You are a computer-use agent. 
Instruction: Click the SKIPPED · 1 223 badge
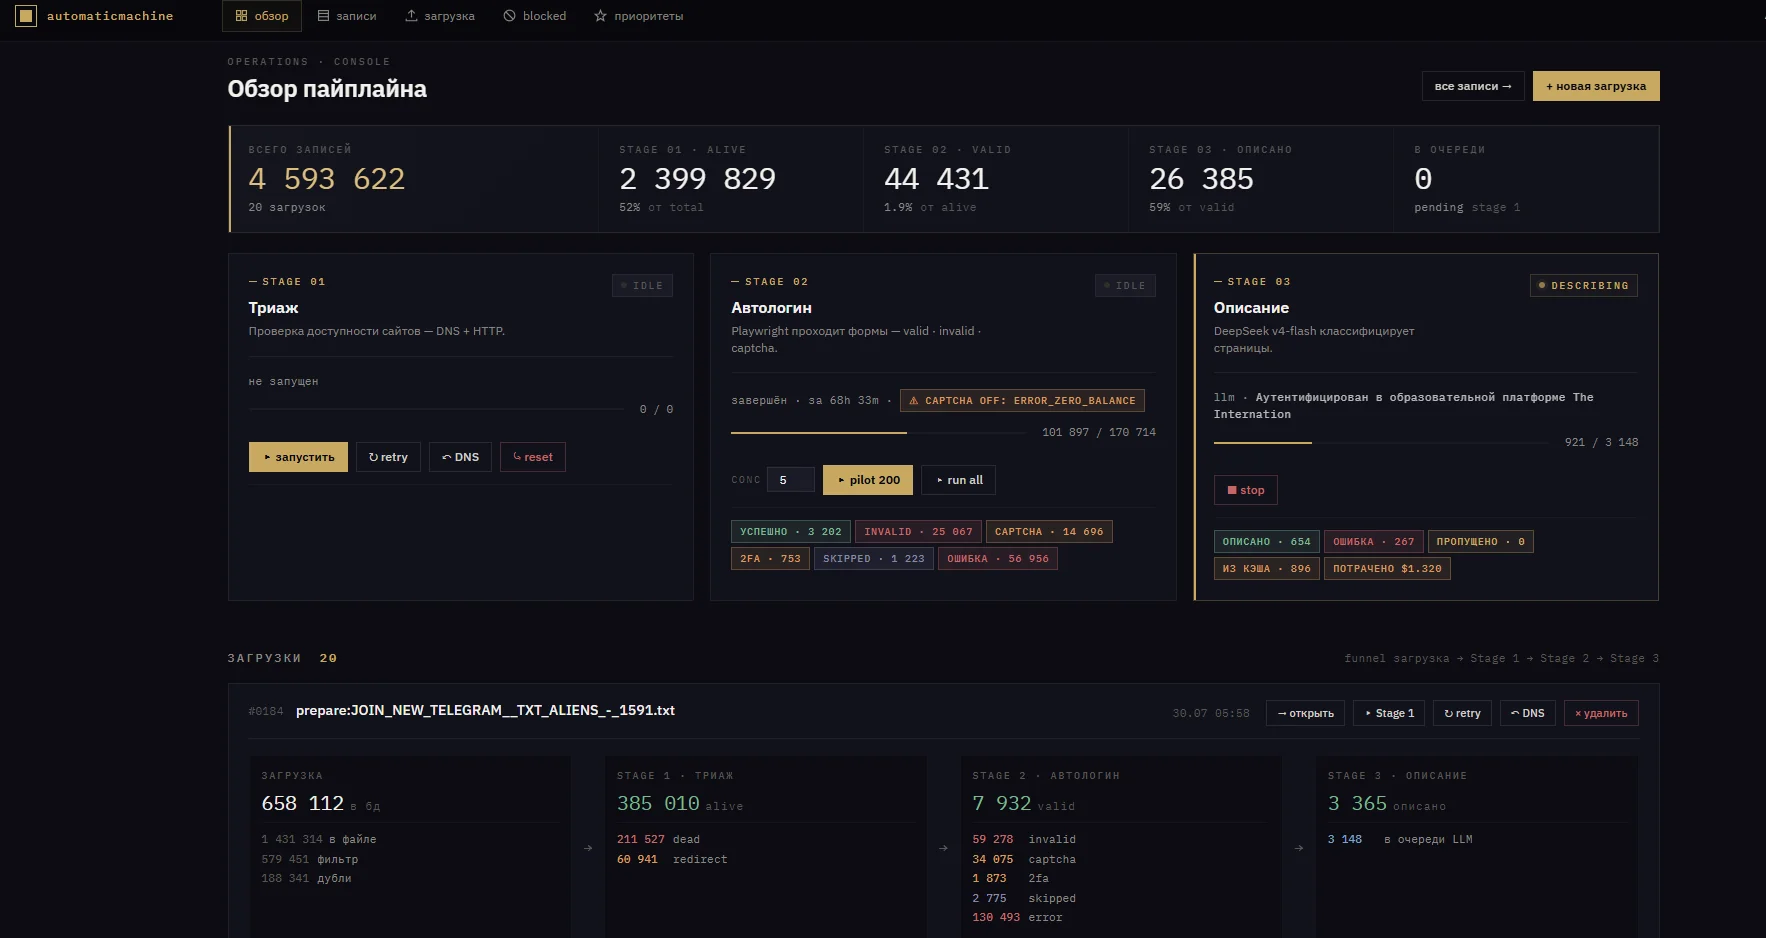pyautogui.click(x=874, y=559)
